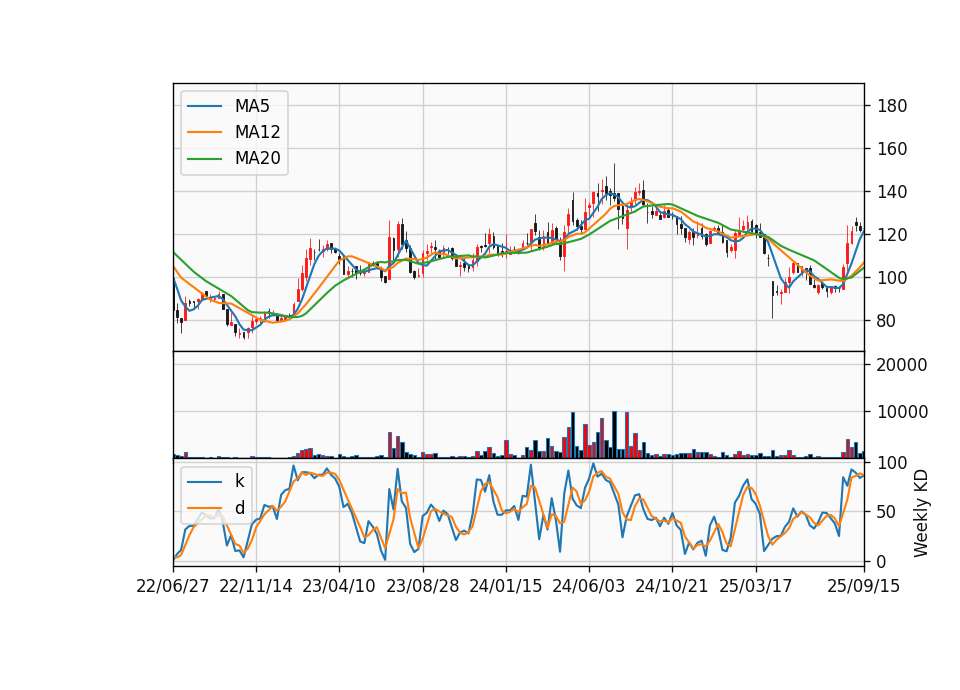The height and width of the screenshot is (690, 960).
Task: Click the blue MA5 legend line sample
Action: click(204, 106)
